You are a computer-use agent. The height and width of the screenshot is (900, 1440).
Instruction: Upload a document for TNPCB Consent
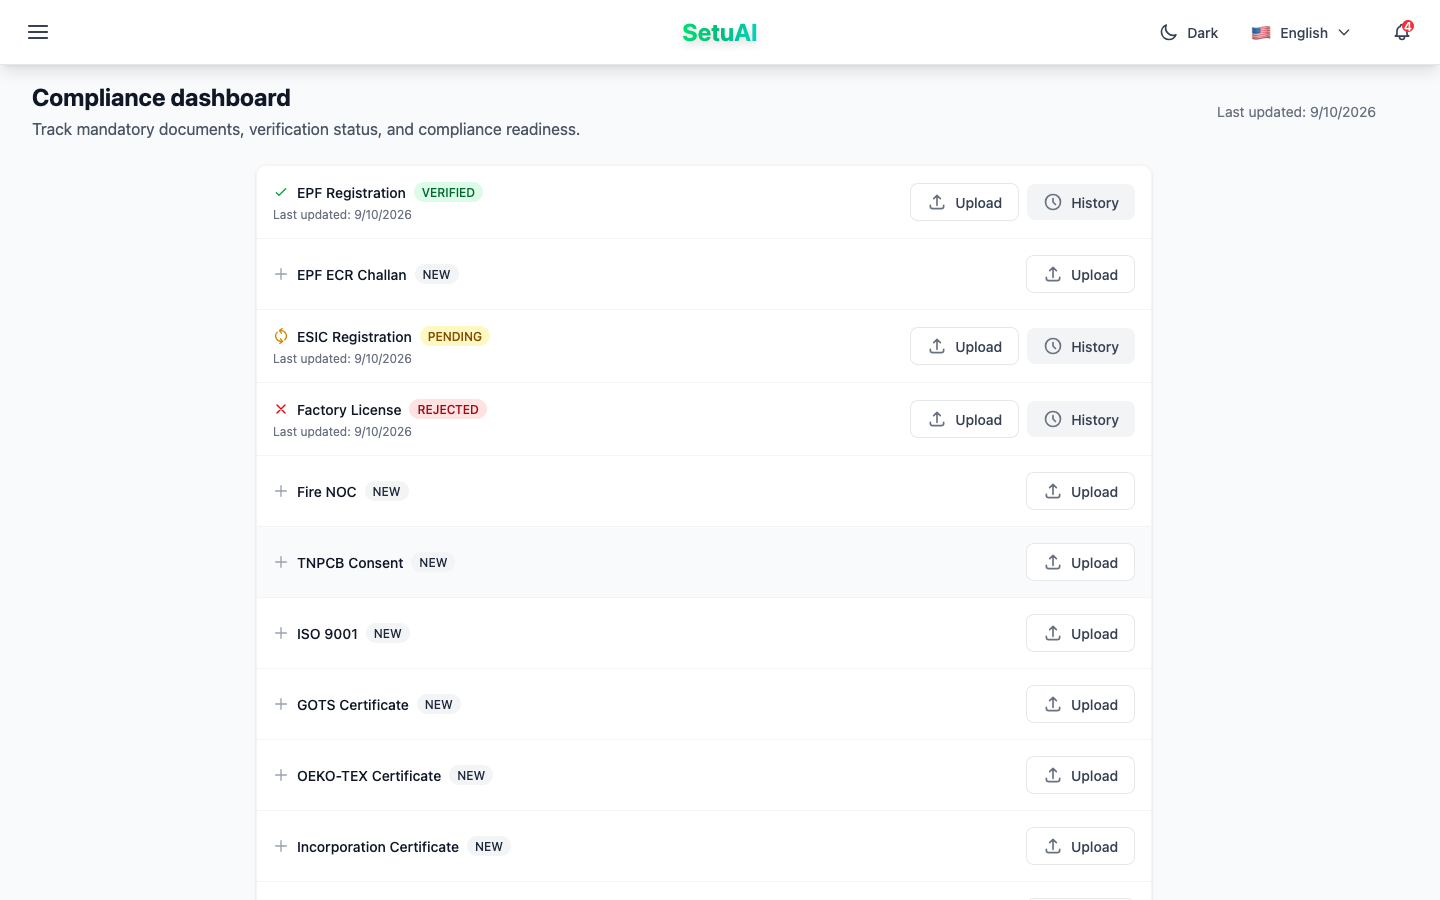1080,562
